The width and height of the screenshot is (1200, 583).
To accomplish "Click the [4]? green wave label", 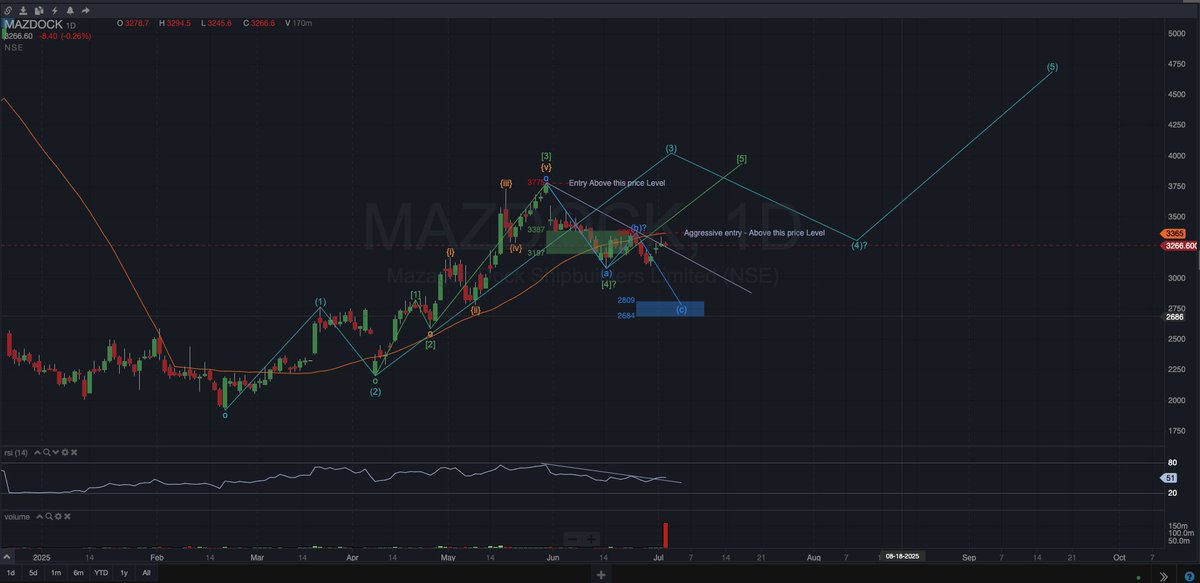I will 608,285.
